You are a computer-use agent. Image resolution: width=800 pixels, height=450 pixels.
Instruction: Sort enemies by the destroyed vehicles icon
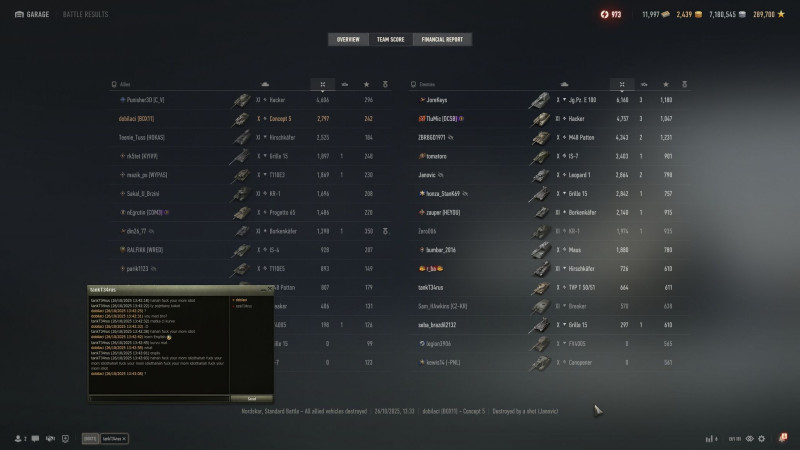pos(644,84)
